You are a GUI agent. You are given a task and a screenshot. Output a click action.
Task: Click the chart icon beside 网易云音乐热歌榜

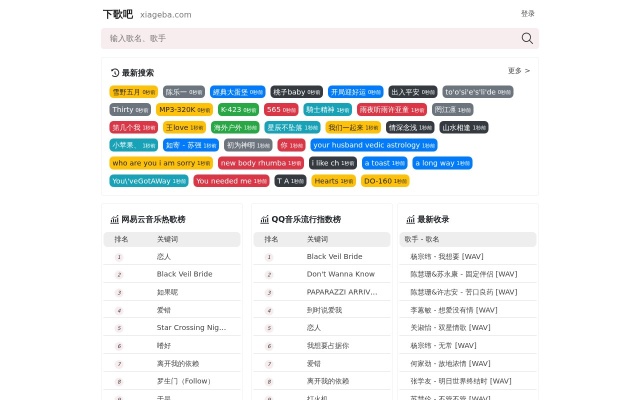point(115,219)
